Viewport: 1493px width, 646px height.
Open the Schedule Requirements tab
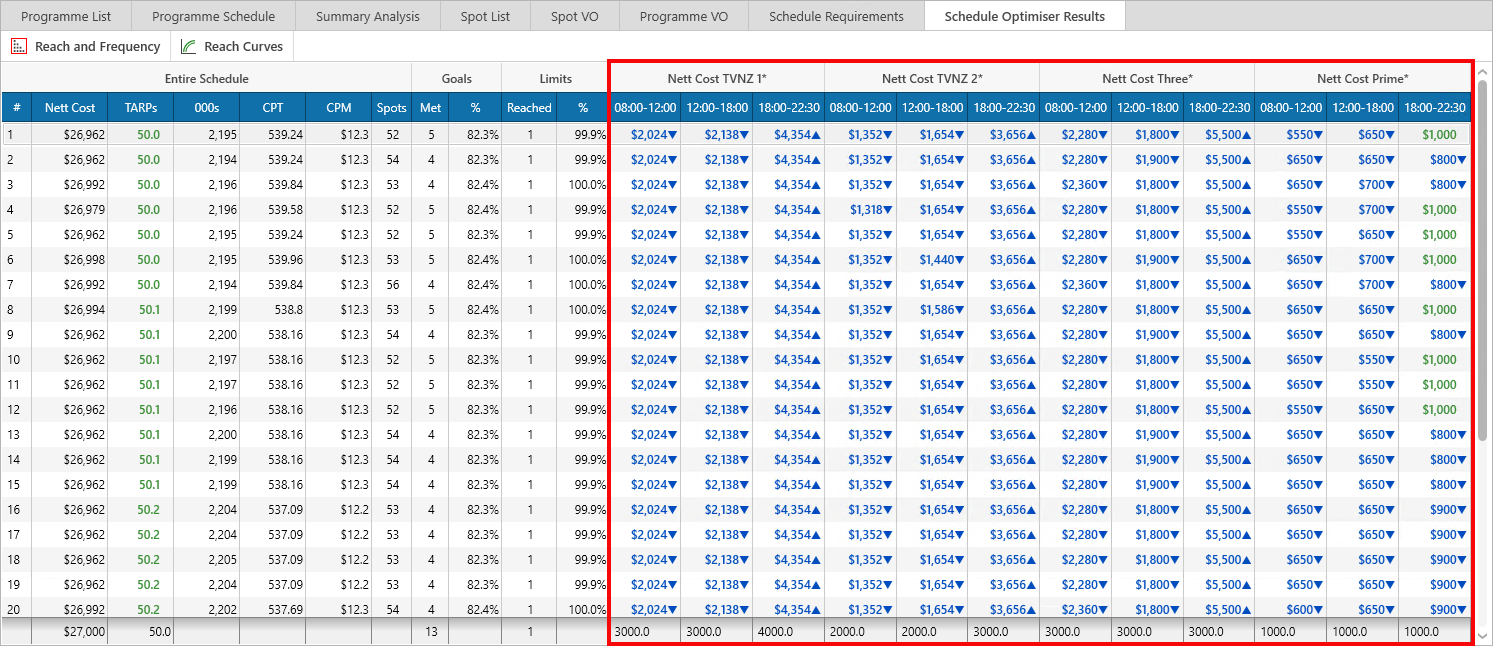pyautogui.click(x=837, y=16)
